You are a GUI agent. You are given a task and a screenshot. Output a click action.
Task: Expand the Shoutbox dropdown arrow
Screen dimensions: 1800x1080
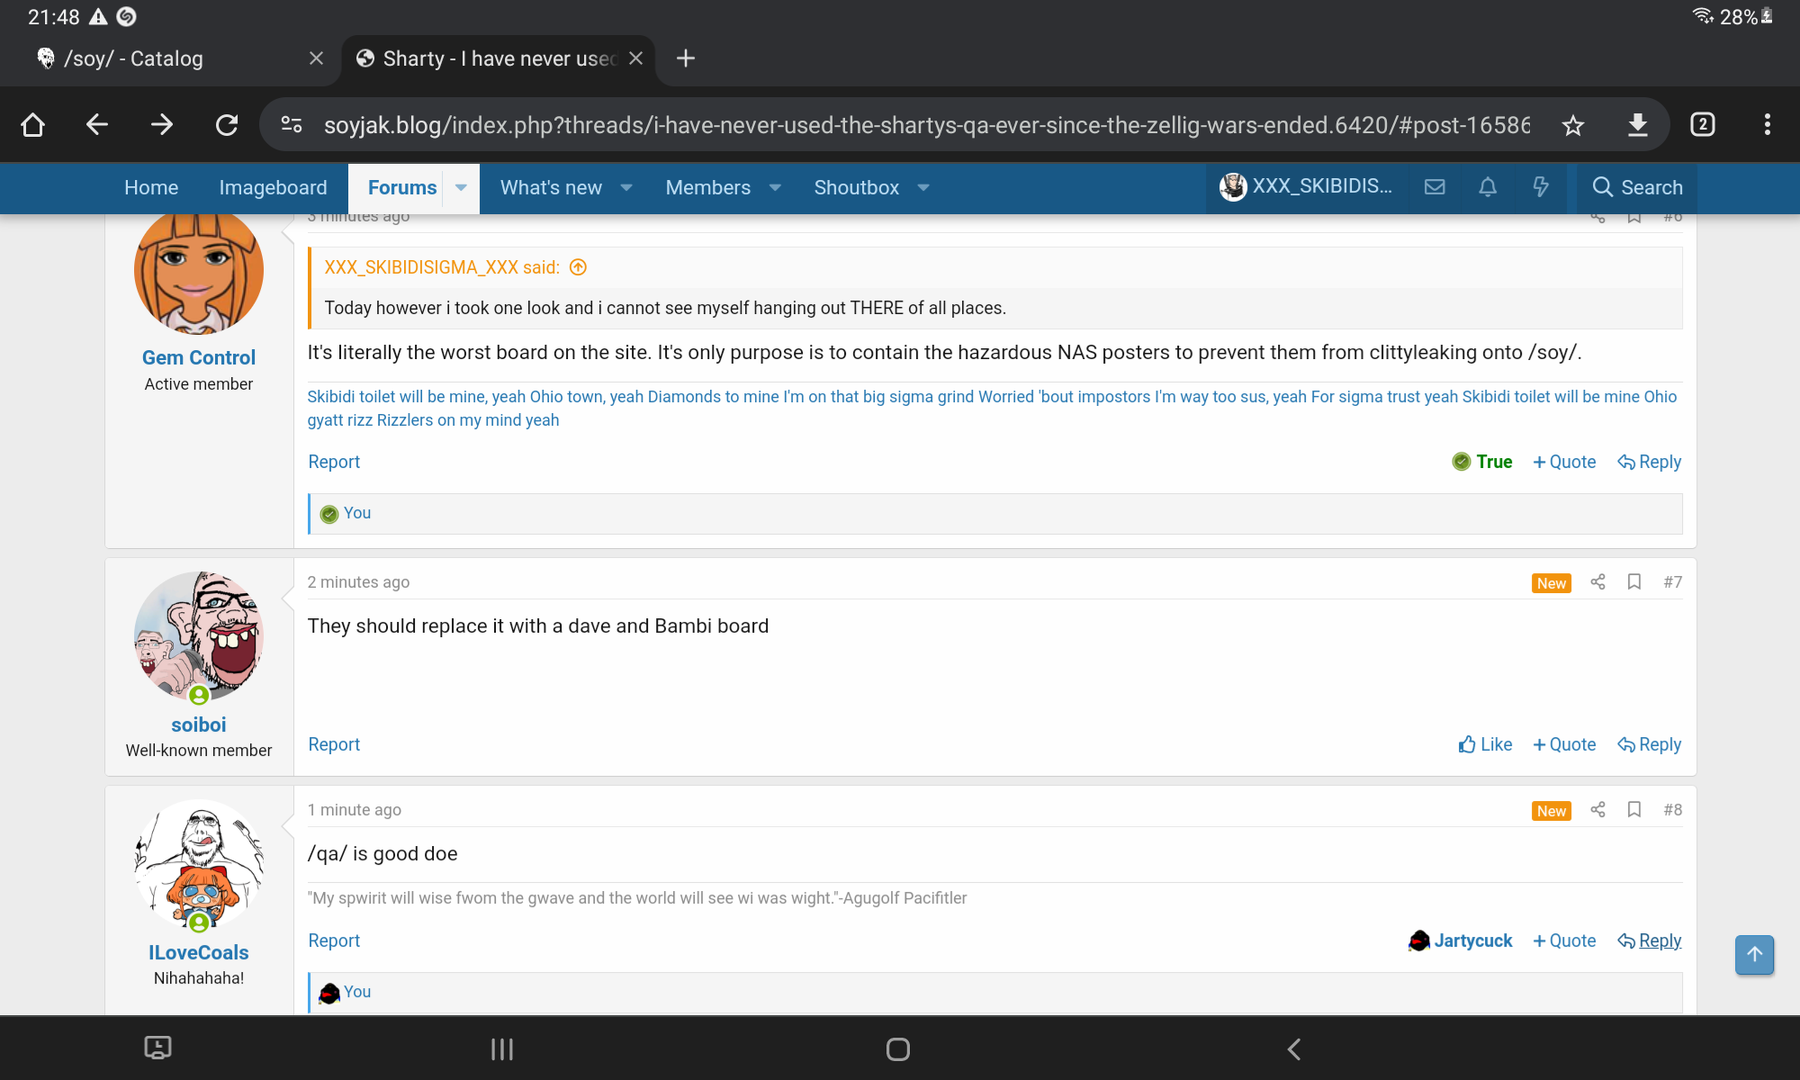click(923, 188)
